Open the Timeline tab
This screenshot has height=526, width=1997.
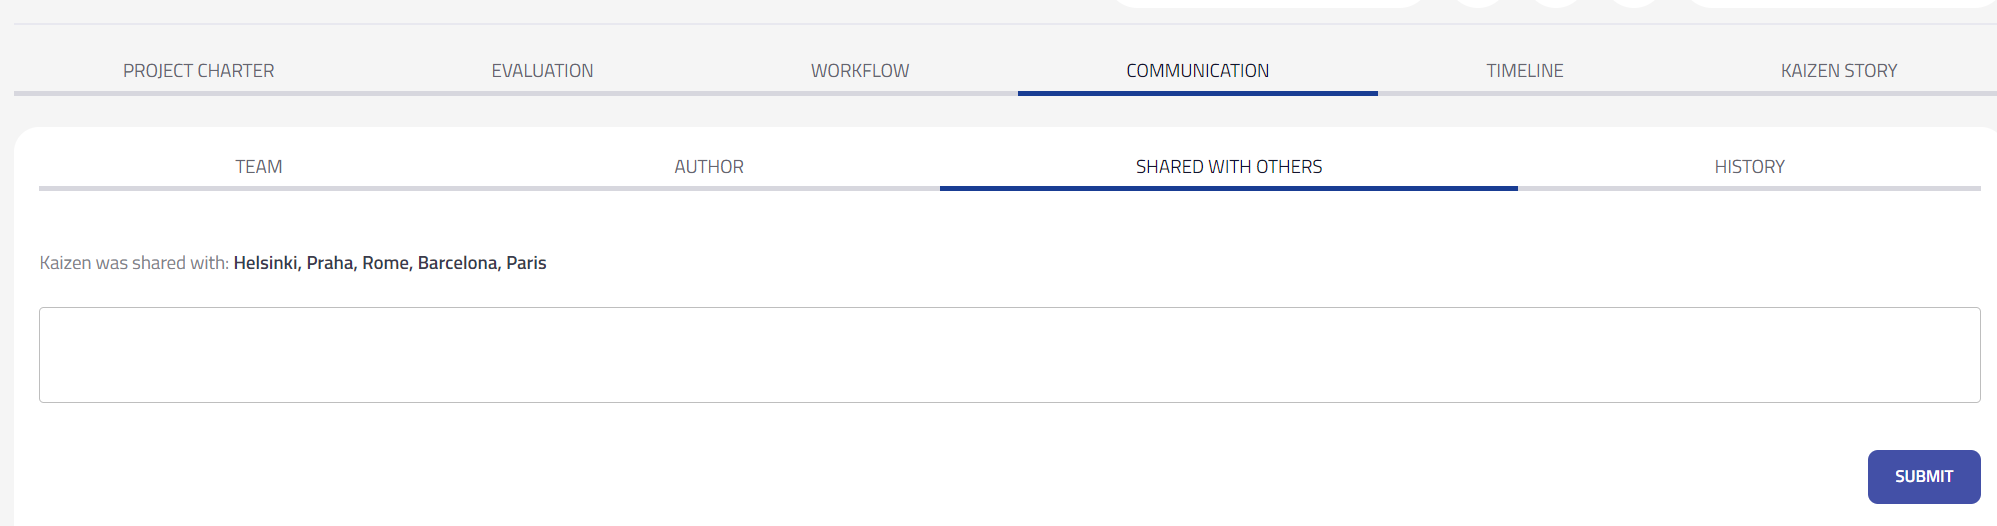click(1524, 71)
